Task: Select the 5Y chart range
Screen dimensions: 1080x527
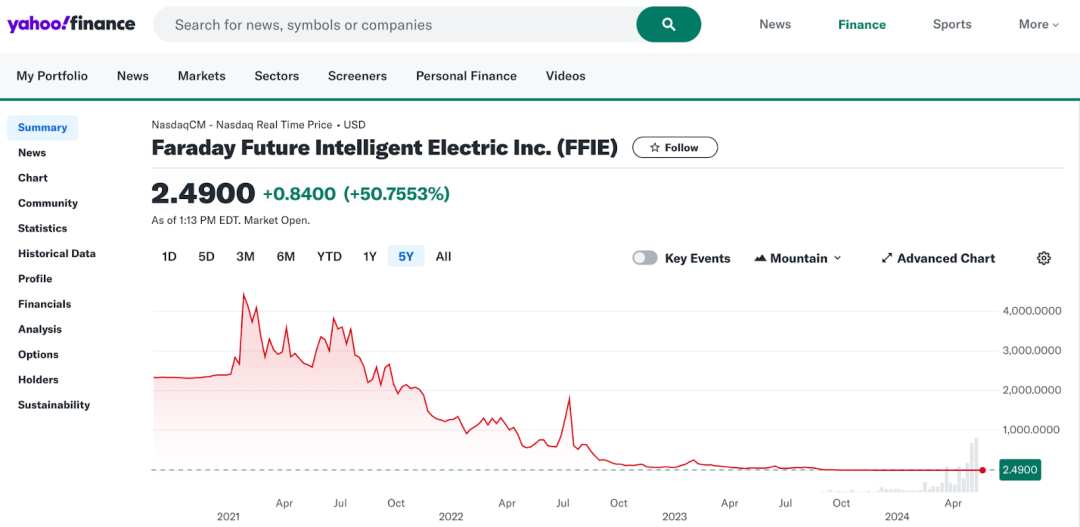Action: [x=406, y=257]
